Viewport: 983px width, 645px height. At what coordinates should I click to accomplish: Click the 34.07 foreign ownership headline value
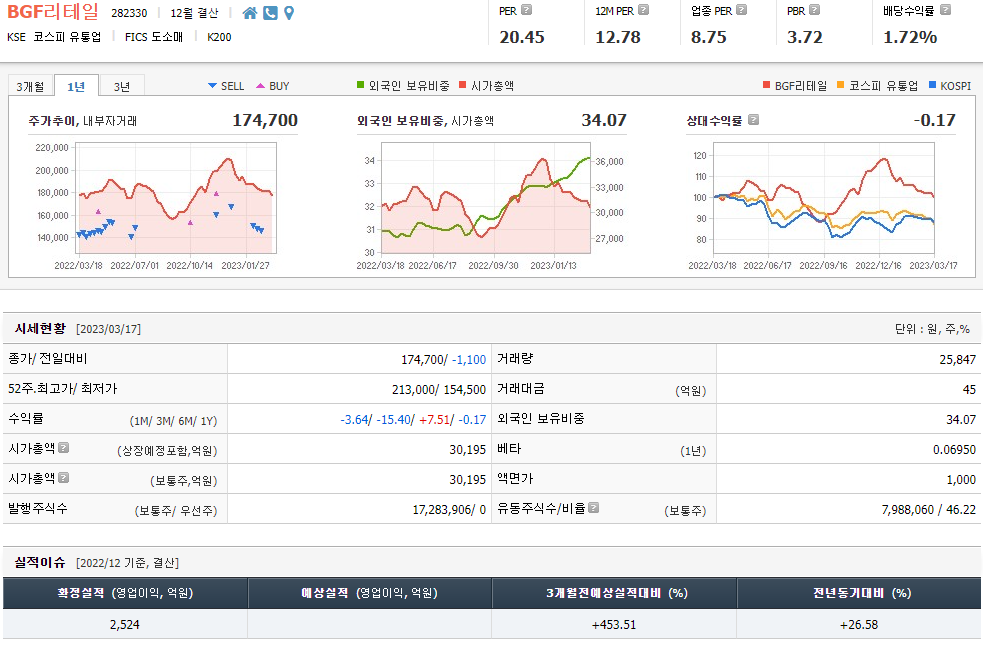[604, 120]
